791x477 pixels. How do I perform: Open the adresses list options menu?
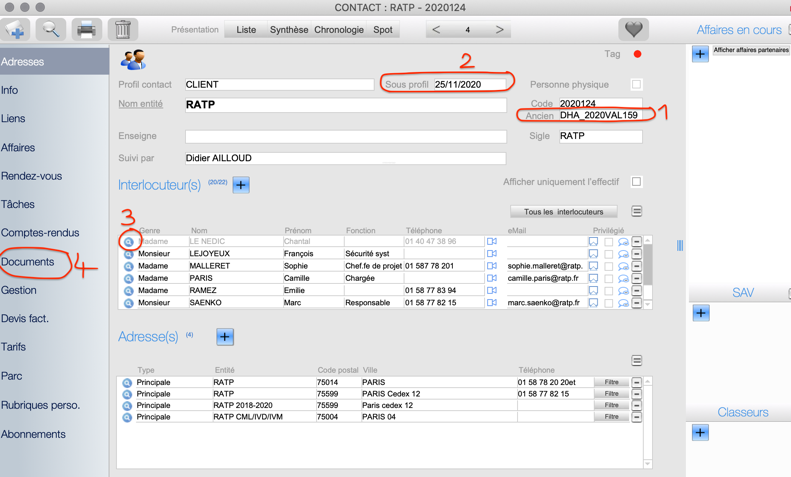click(x=637, y=360)
